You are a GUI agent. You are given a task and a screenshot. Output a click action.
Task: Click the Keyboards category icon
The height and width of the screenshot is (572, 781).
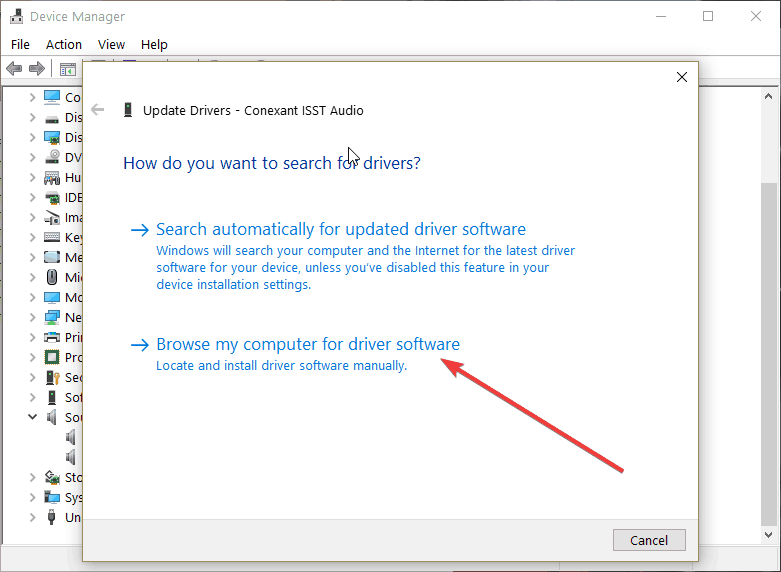coord(52,238)
